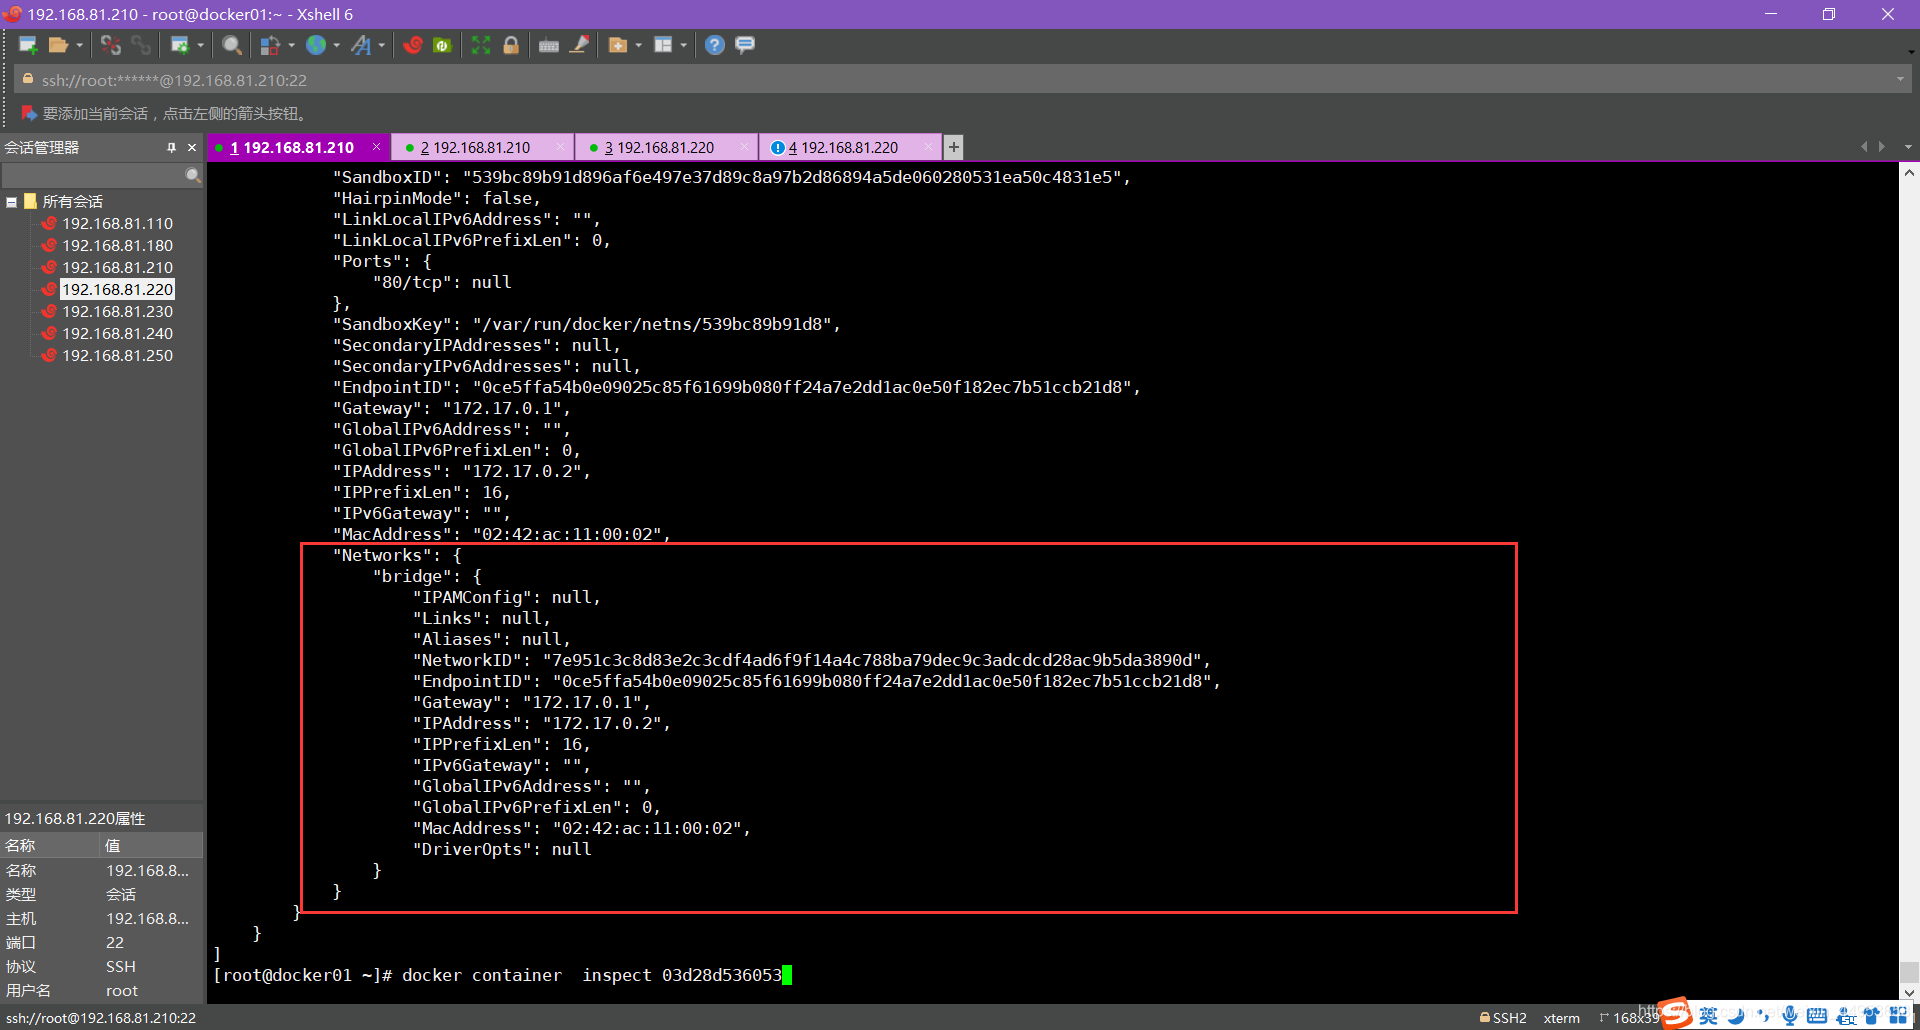The width and height of the screenshot is (1920, 1030).
Task: Open Help with the question mark icon
Action: pos(715,45)
